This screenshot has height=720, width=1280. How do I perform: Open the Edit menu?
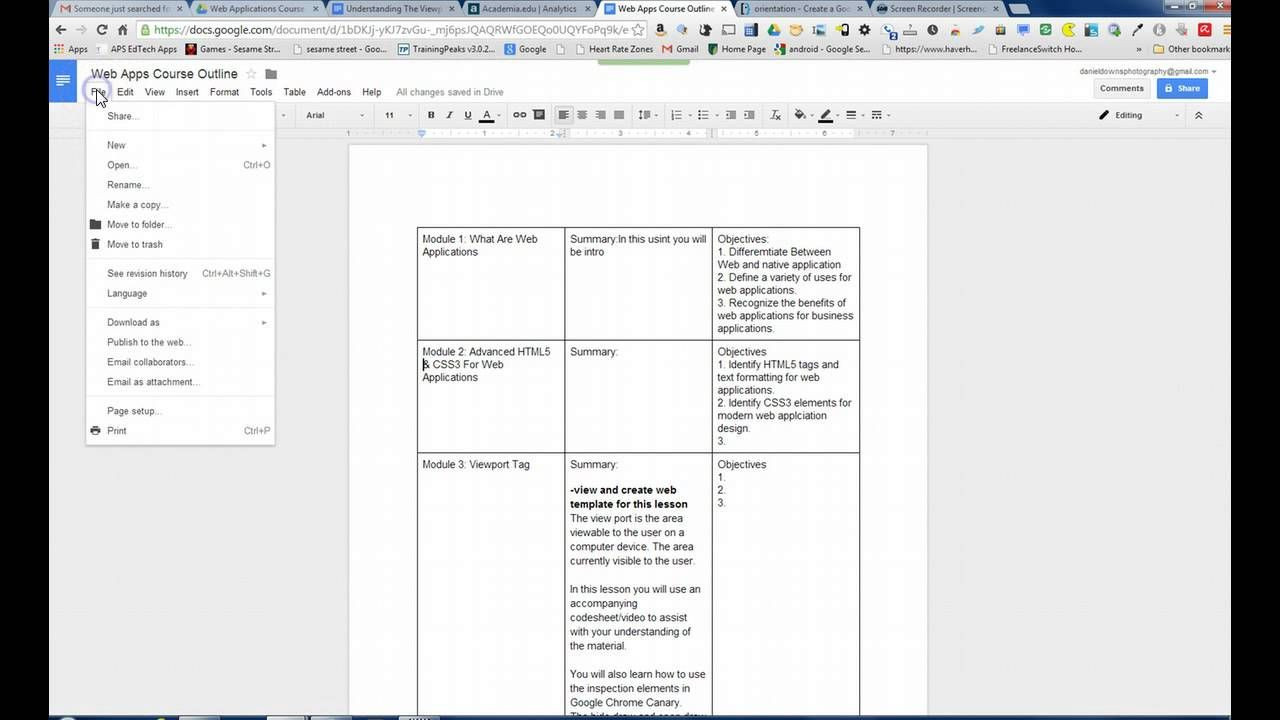125,92
